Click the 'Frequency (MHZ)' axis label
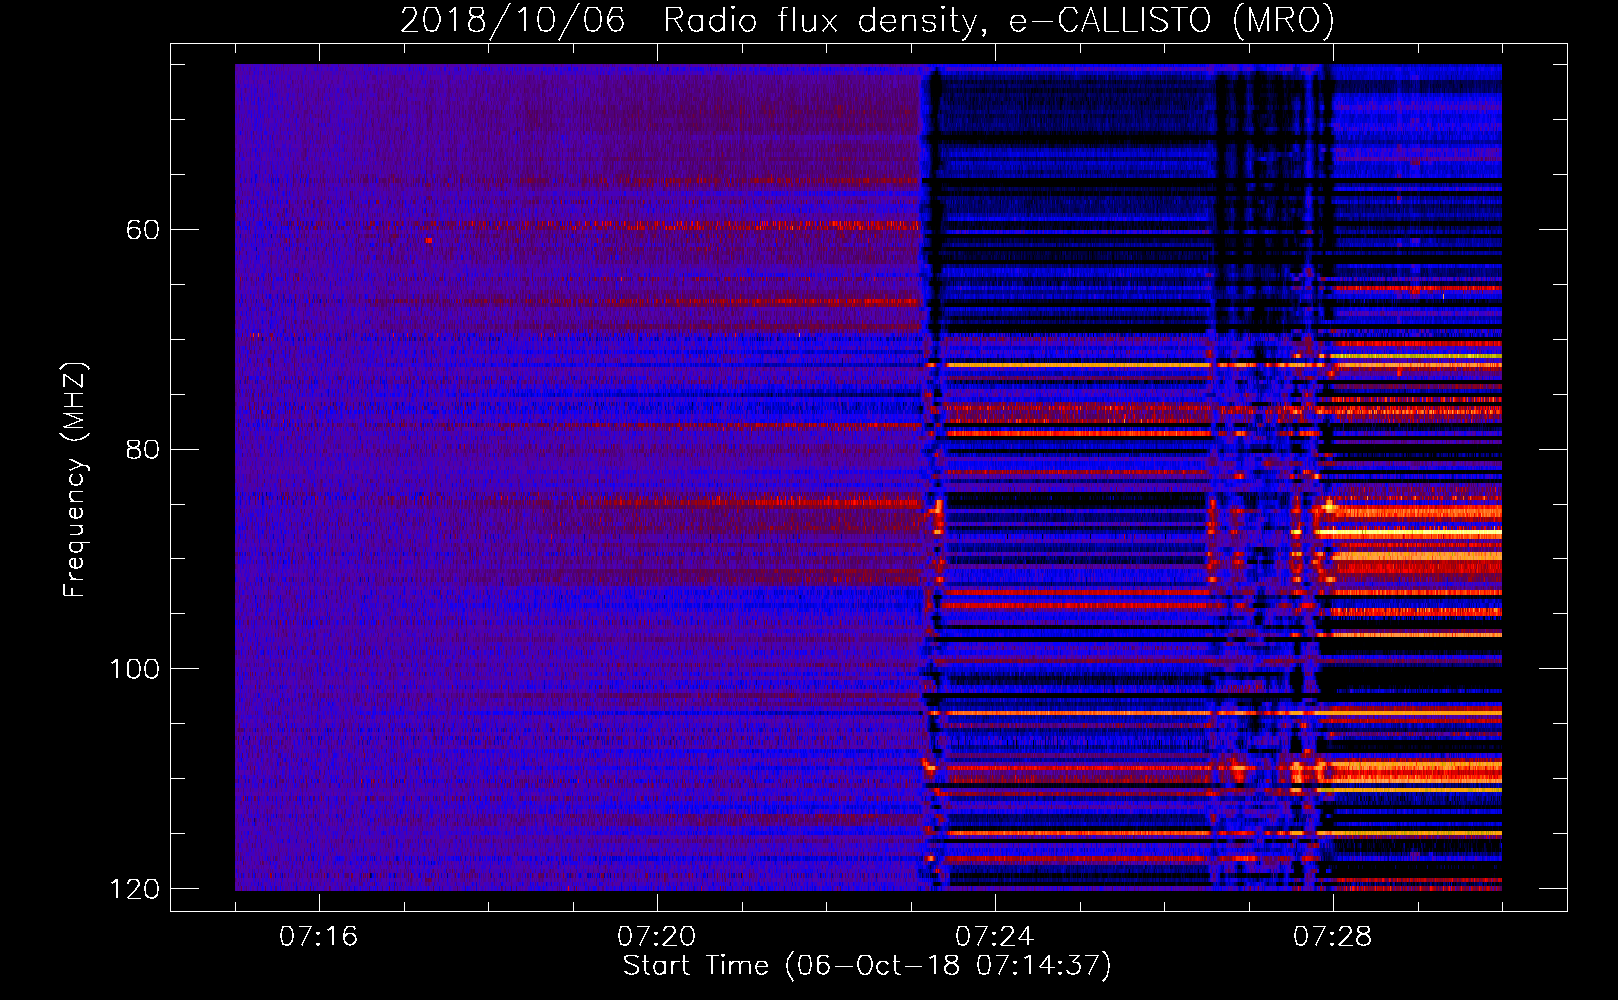The height and width of the screenshot is (1000, 1618). pos(74,480)
